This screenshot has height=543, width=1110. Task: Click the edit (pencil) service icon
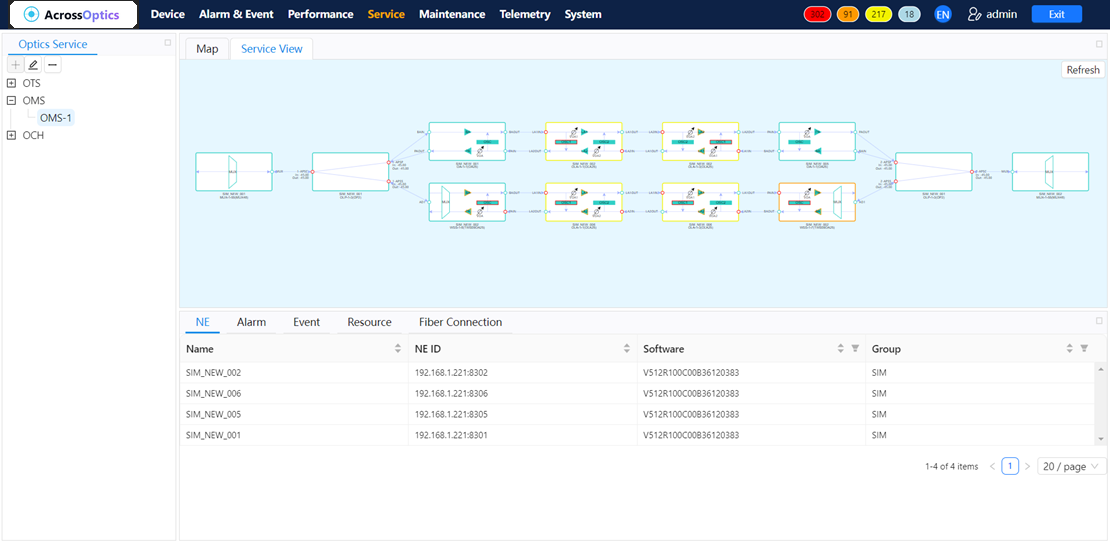point(33,65)
